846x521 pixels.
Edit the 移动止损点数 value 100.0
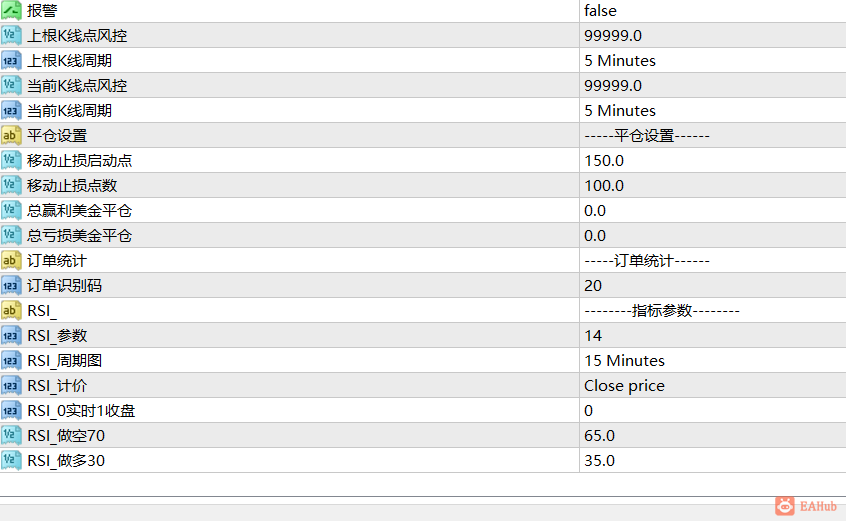[713, 186]
